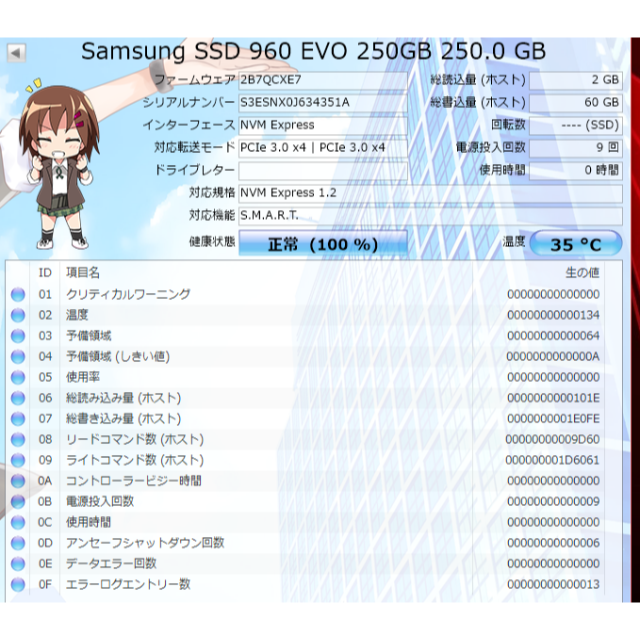
Task: Click the status icon for row 09 ライトコマンド数
Action: 18,460
